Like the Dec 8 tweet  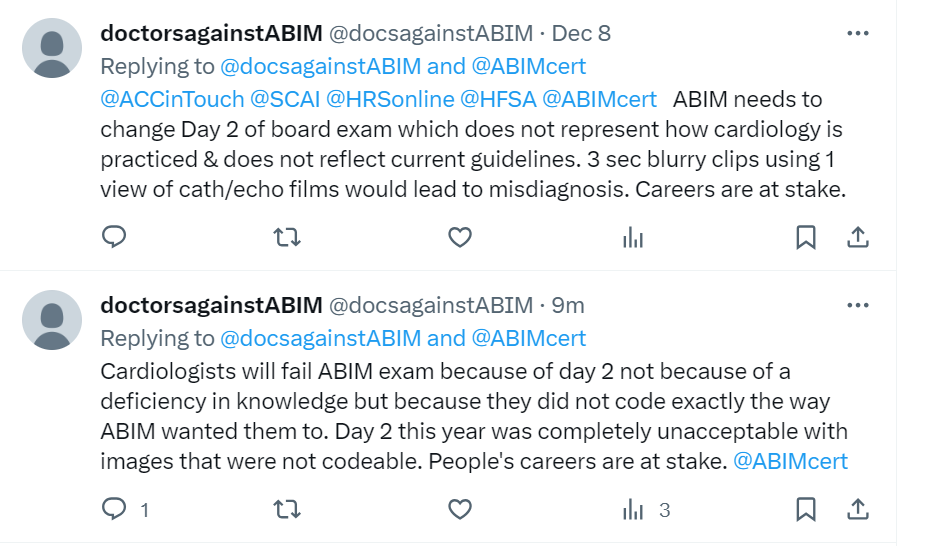[x=459, y=237]
